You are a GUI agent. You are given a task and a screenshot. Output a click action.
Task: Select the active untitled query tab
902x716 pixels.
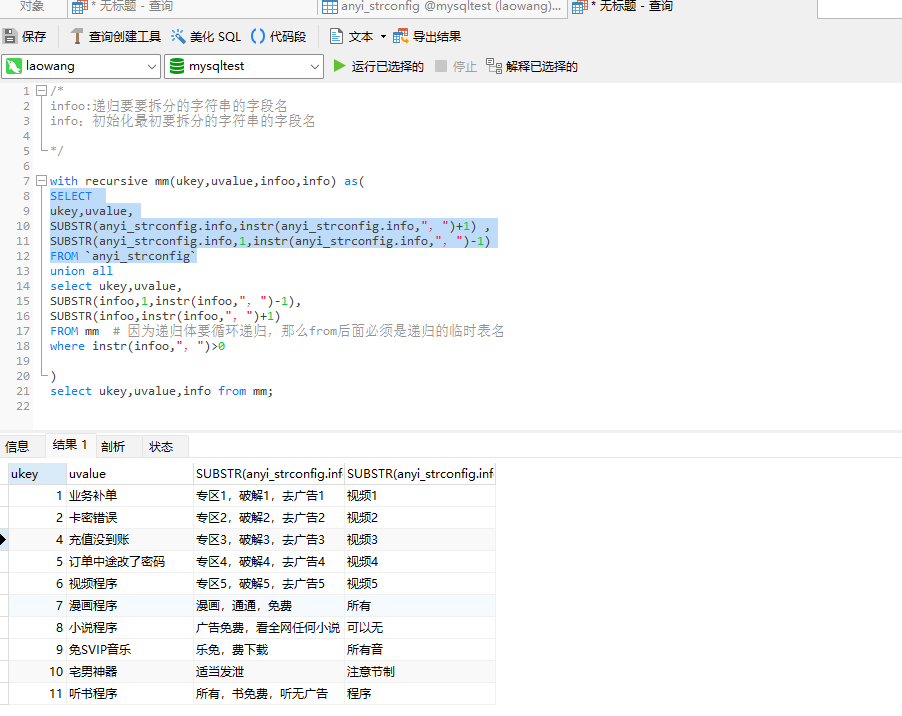[x=691, y=7]
